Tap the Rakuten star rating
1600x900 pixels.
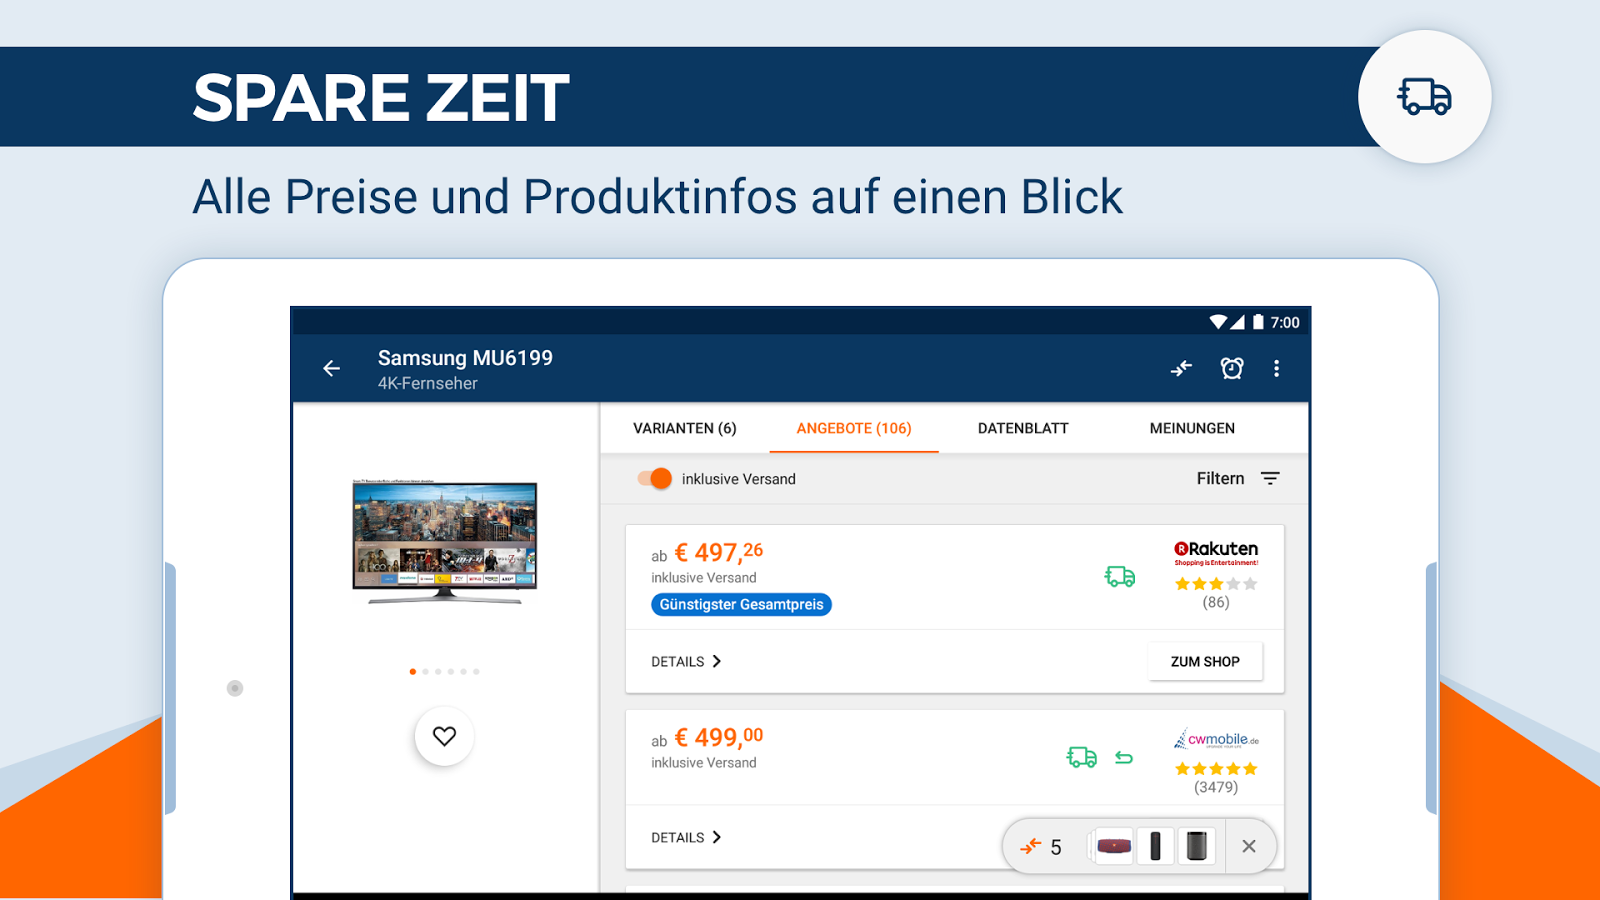click(x=1216, y=584)
